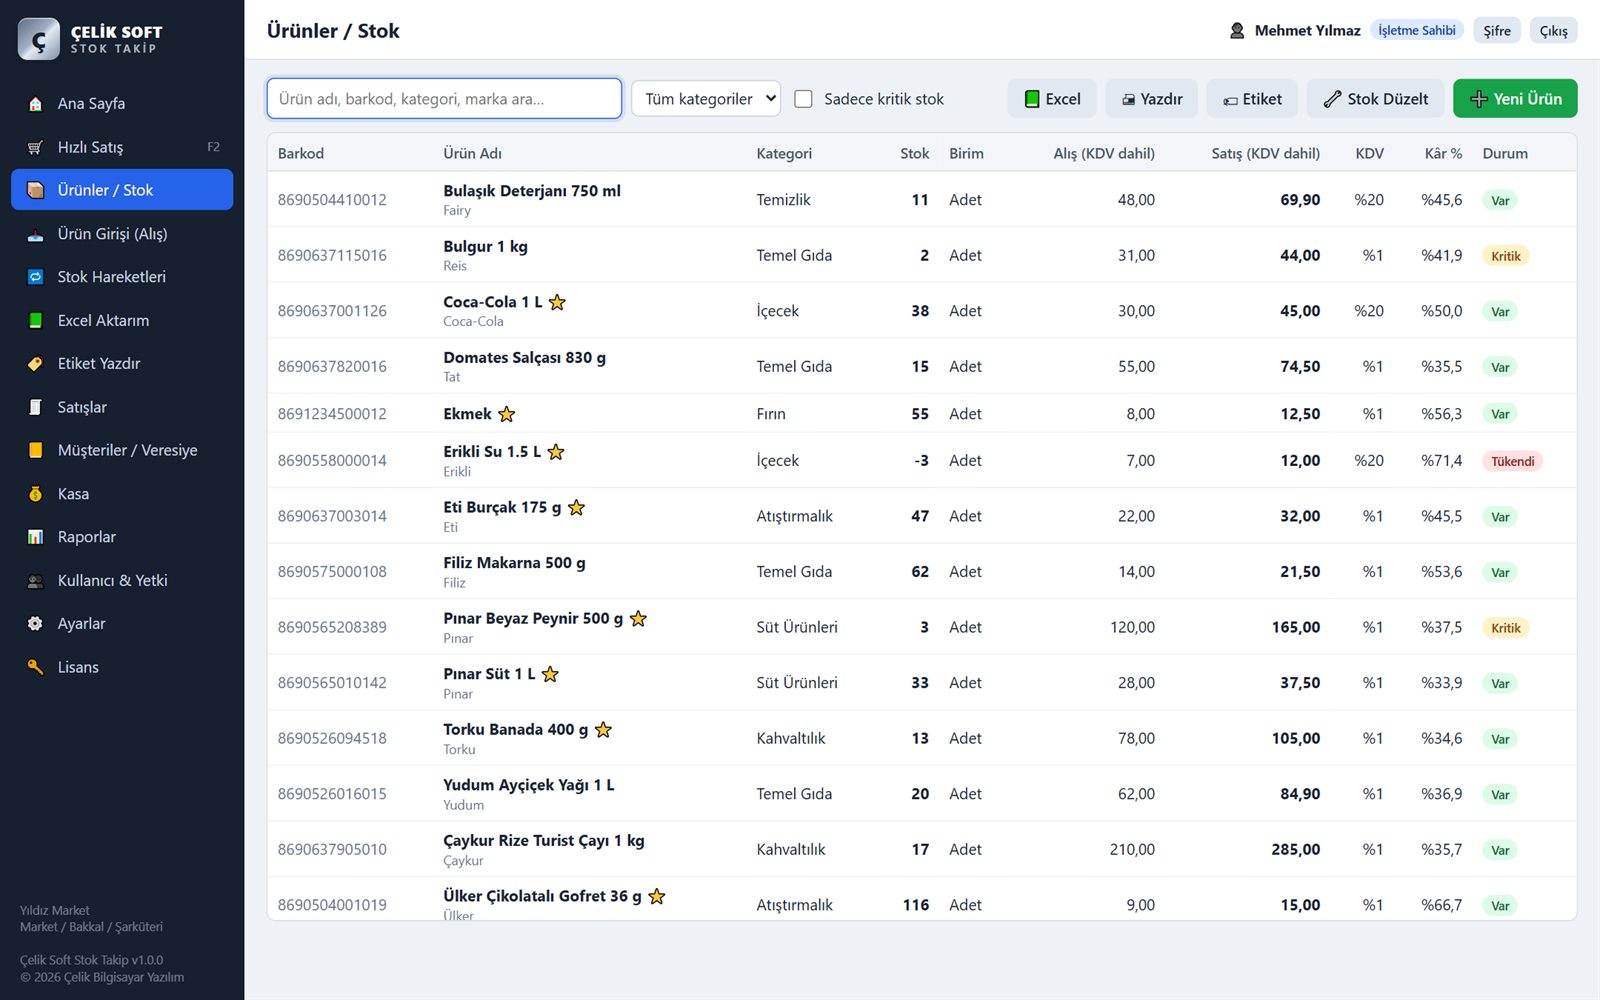Click the Satışlar receipt icon

click(x=36, y=407)
